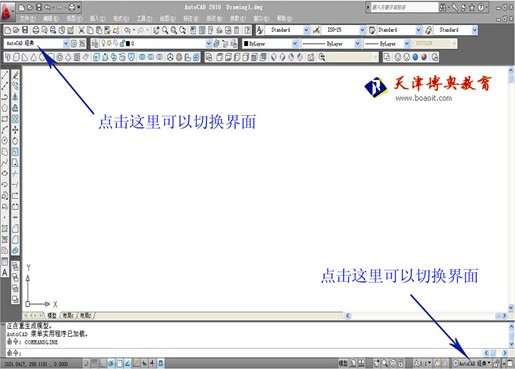Click the Cut scissors icon in the standard toolbar
Screen dimensions: 515x369
[x=81, y=30]
